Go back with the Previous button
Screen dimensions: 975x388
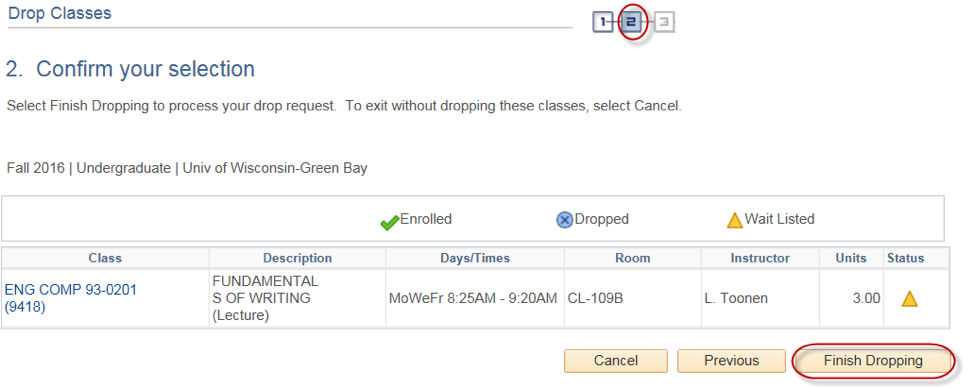tap(731, 361)
